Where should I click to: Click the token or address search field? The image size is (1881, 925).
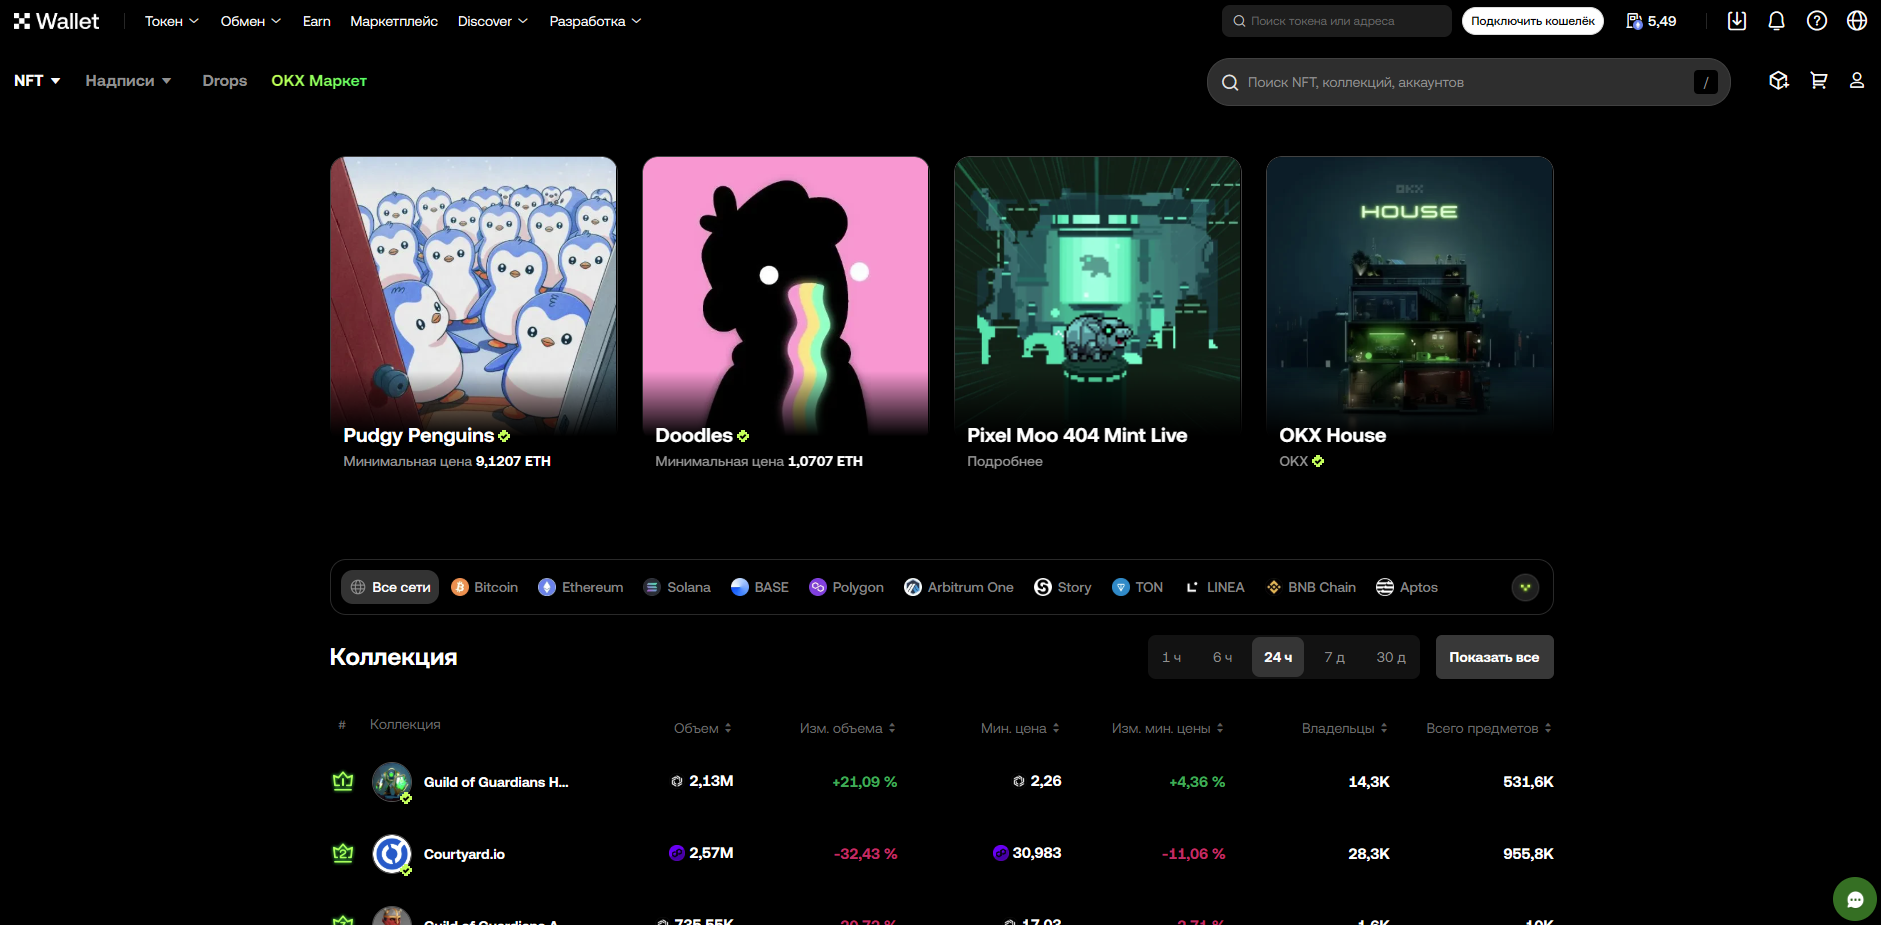click(x=1337, y=21)
